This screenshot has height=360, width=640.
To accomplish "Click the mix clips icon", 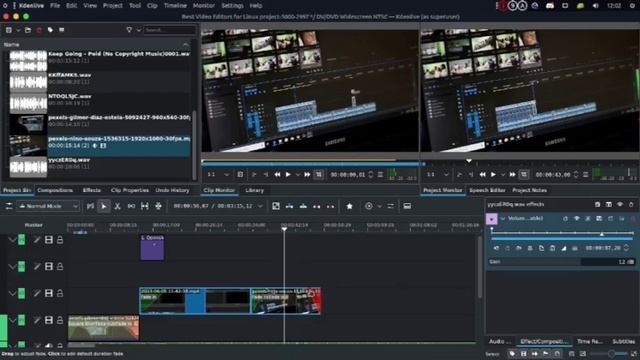I will click(x=90, y=207).
